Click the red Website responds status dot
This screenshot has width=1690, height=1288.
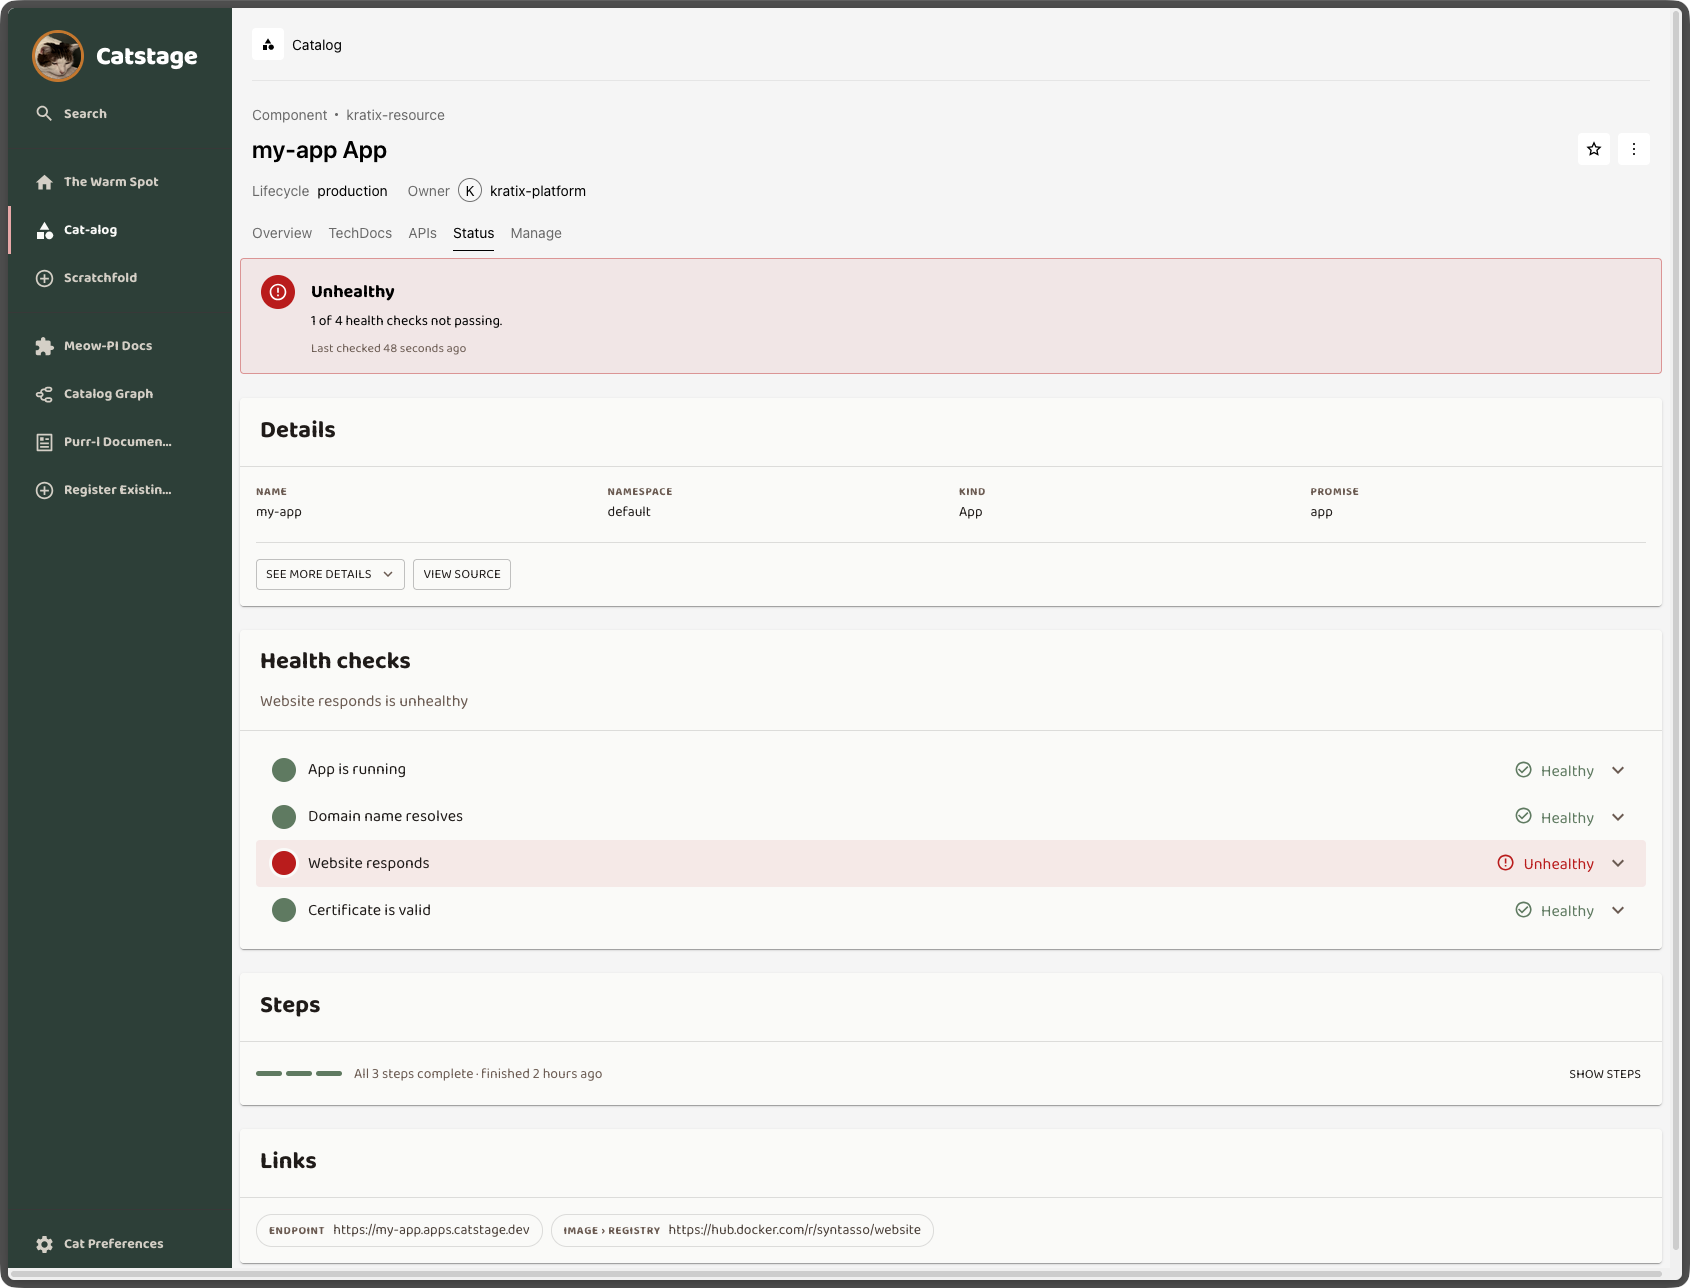284,863
